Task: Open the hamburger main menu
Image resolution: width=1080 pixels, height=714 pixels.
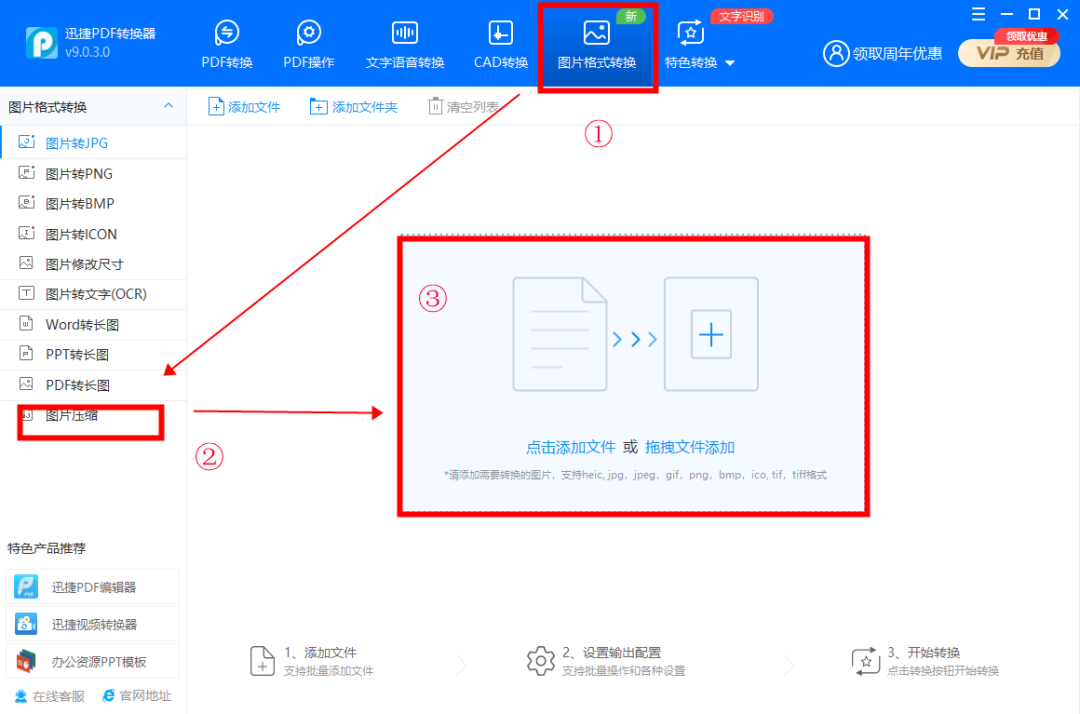Action: point(978,14)
